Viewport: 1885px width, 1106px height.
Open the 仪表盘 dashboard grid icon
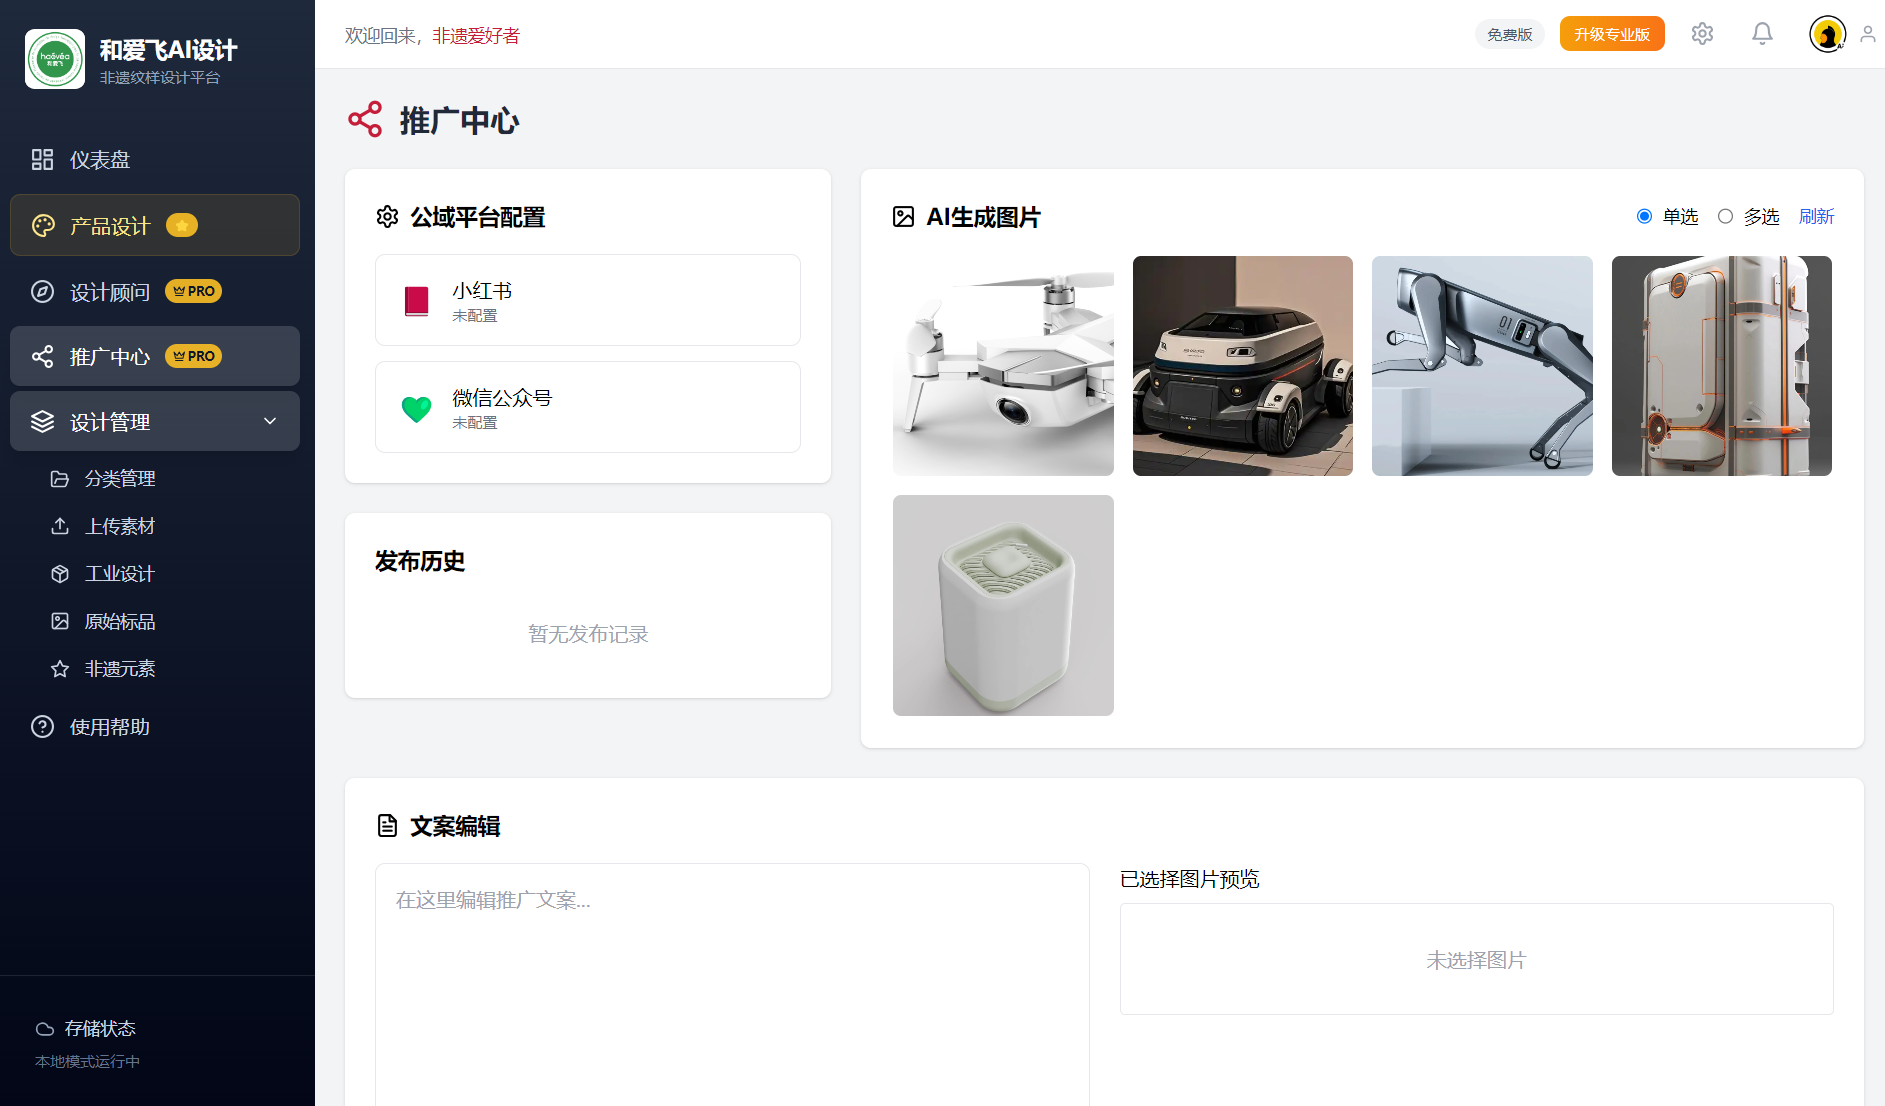42,160
